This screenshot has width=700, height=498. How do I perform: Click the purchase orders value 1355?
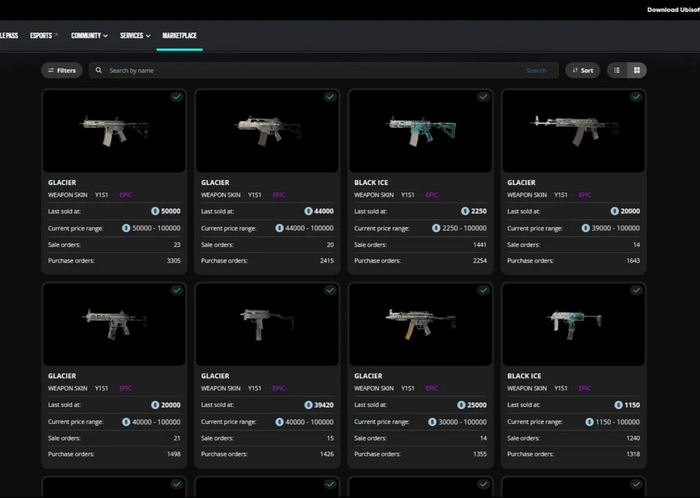(480, 454)
